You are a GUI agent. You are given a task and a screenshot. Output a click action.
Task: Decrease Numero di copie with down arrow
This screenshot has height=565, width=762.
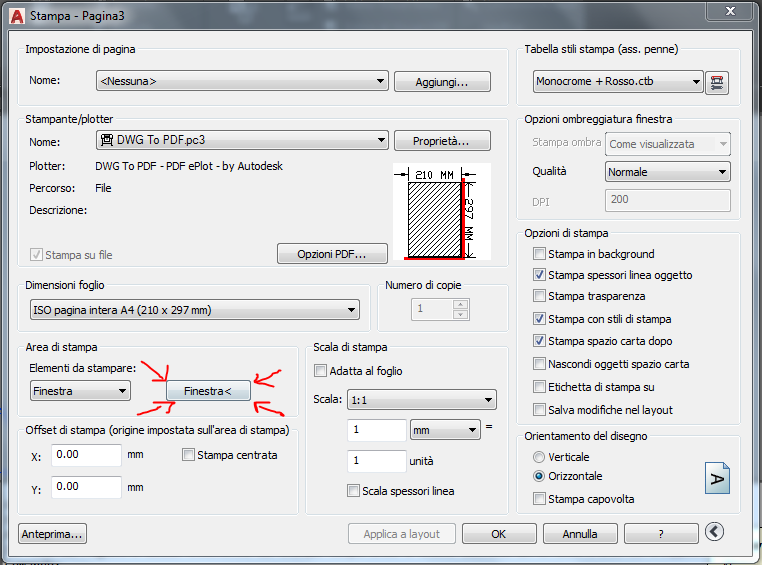460,315
